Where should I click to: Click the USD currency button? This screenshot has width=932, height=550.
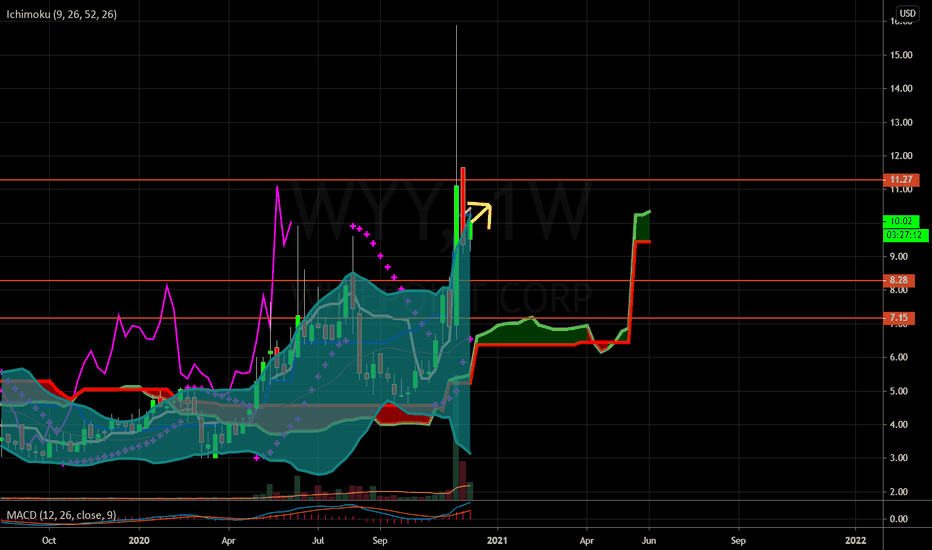point(907,13)
